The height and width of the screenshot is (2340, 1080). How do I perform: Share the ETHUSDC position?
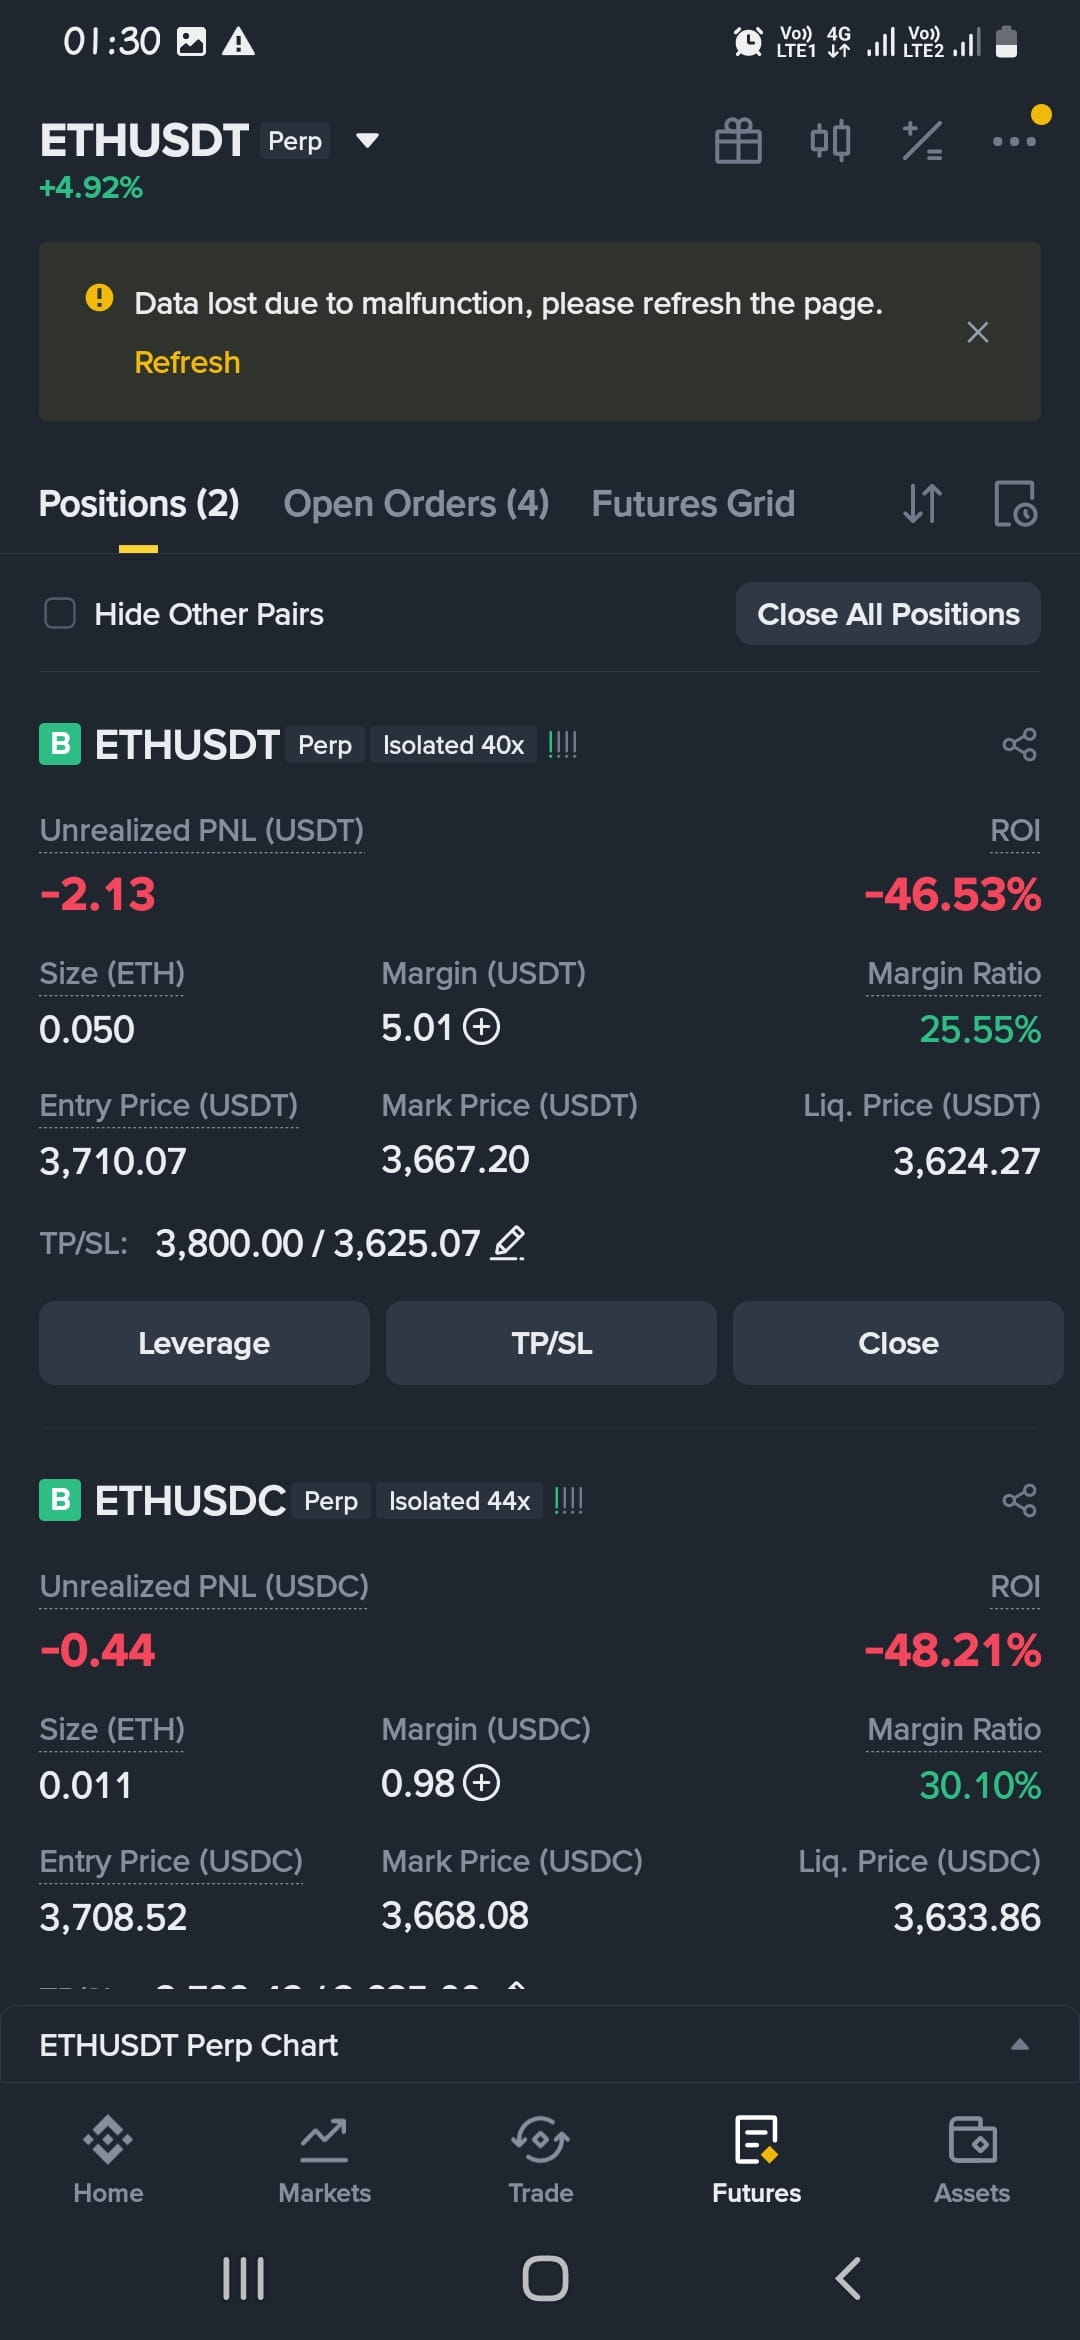1019,1501
